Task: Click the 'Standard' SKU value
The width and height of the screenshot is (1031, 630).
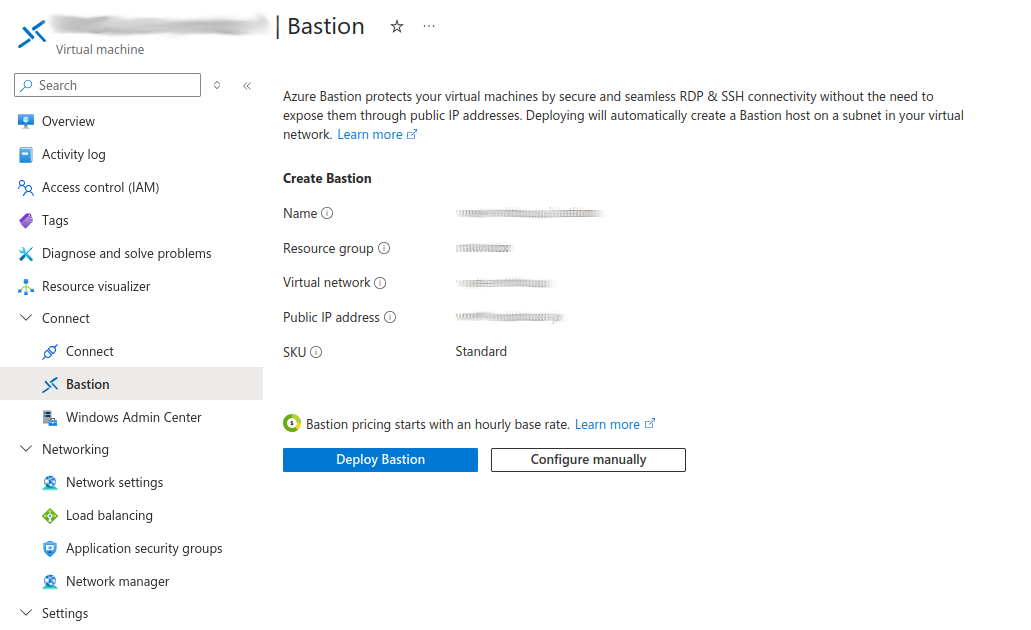Action: [x=481, y=352]
